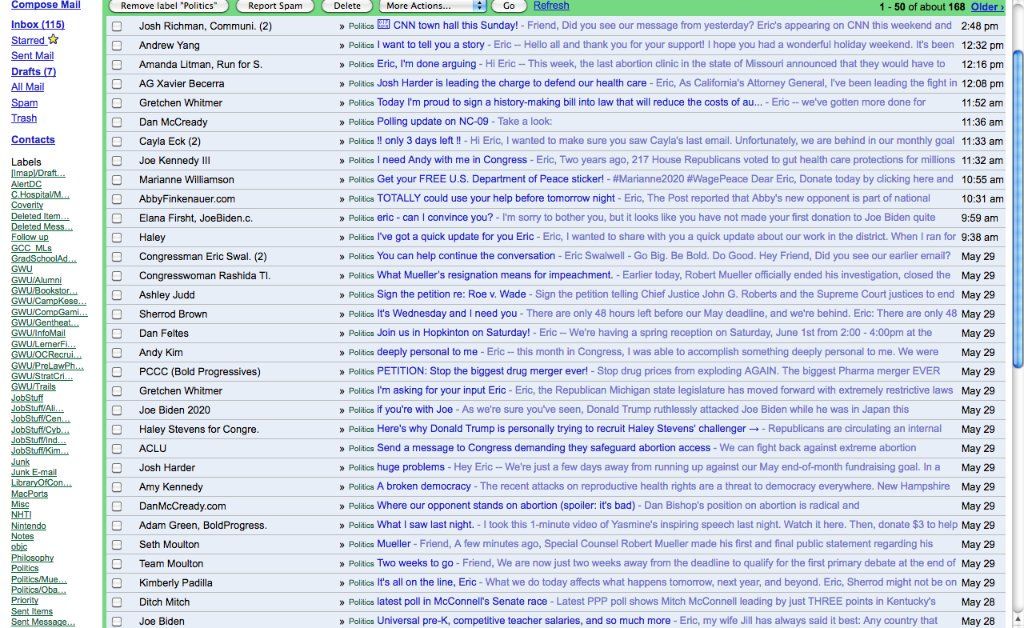
Task: Tick the Sherrod Brown email checkbox
Action: 117,314
